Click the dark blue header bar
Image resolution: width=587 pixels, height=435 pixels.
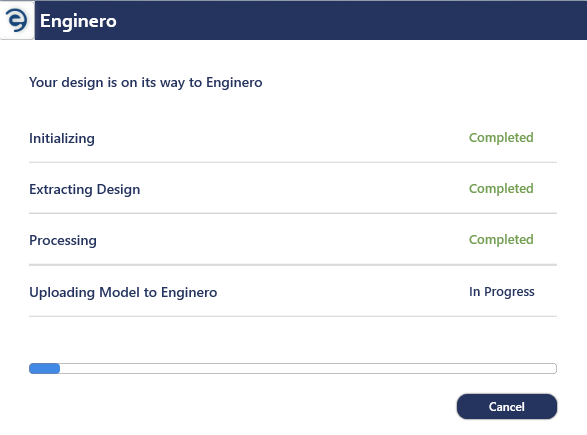[311, 20]
